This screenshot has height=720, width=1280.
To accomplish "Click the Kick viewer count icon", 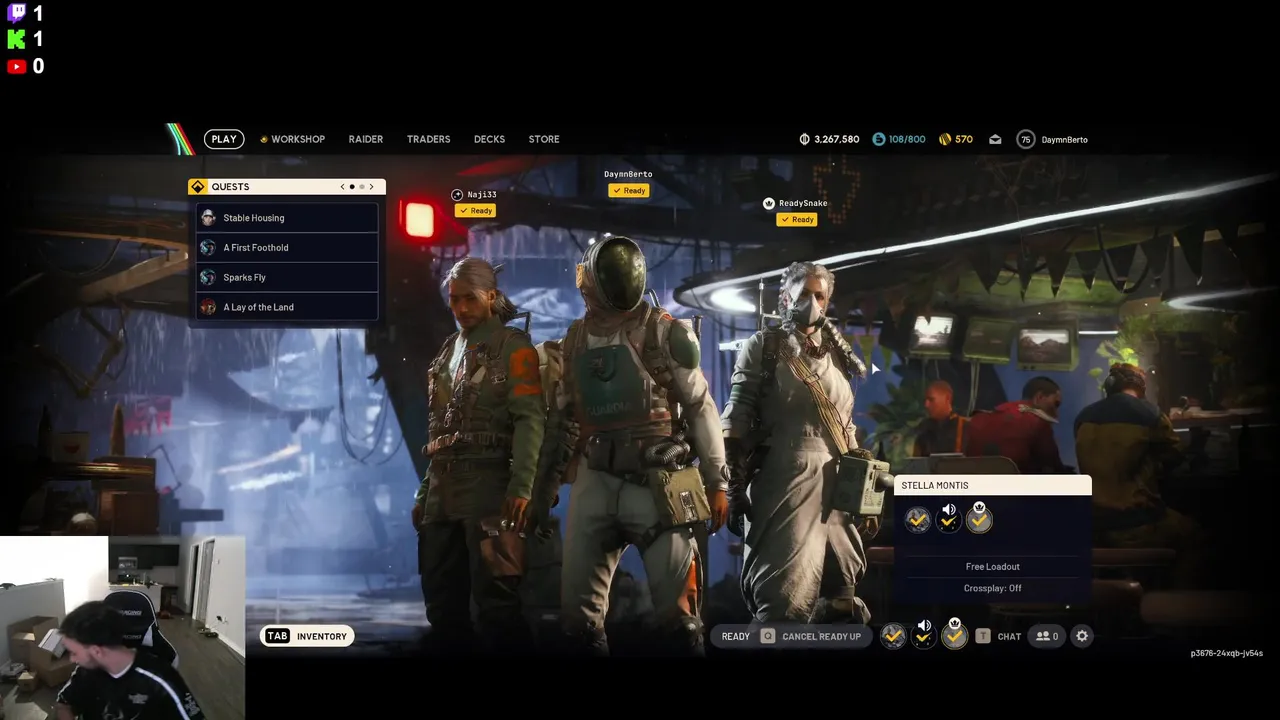I will point(16,39).
